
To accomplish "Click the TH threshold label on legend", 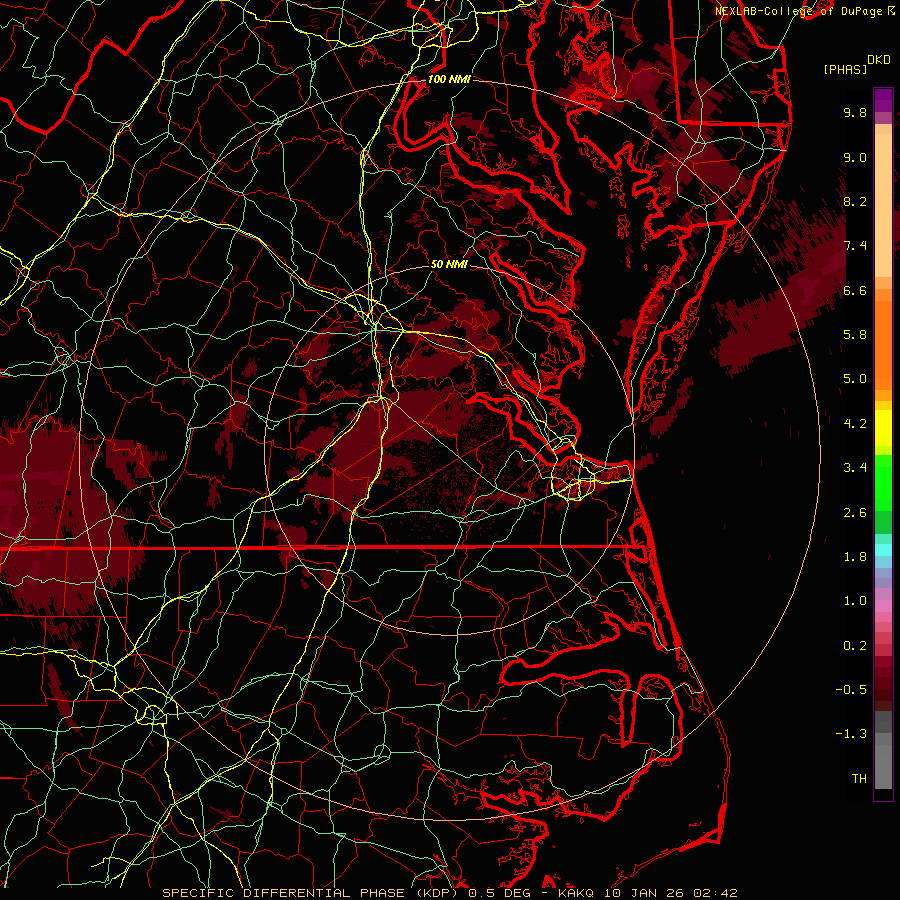I will pyautogui.click(x=859, y=779).
